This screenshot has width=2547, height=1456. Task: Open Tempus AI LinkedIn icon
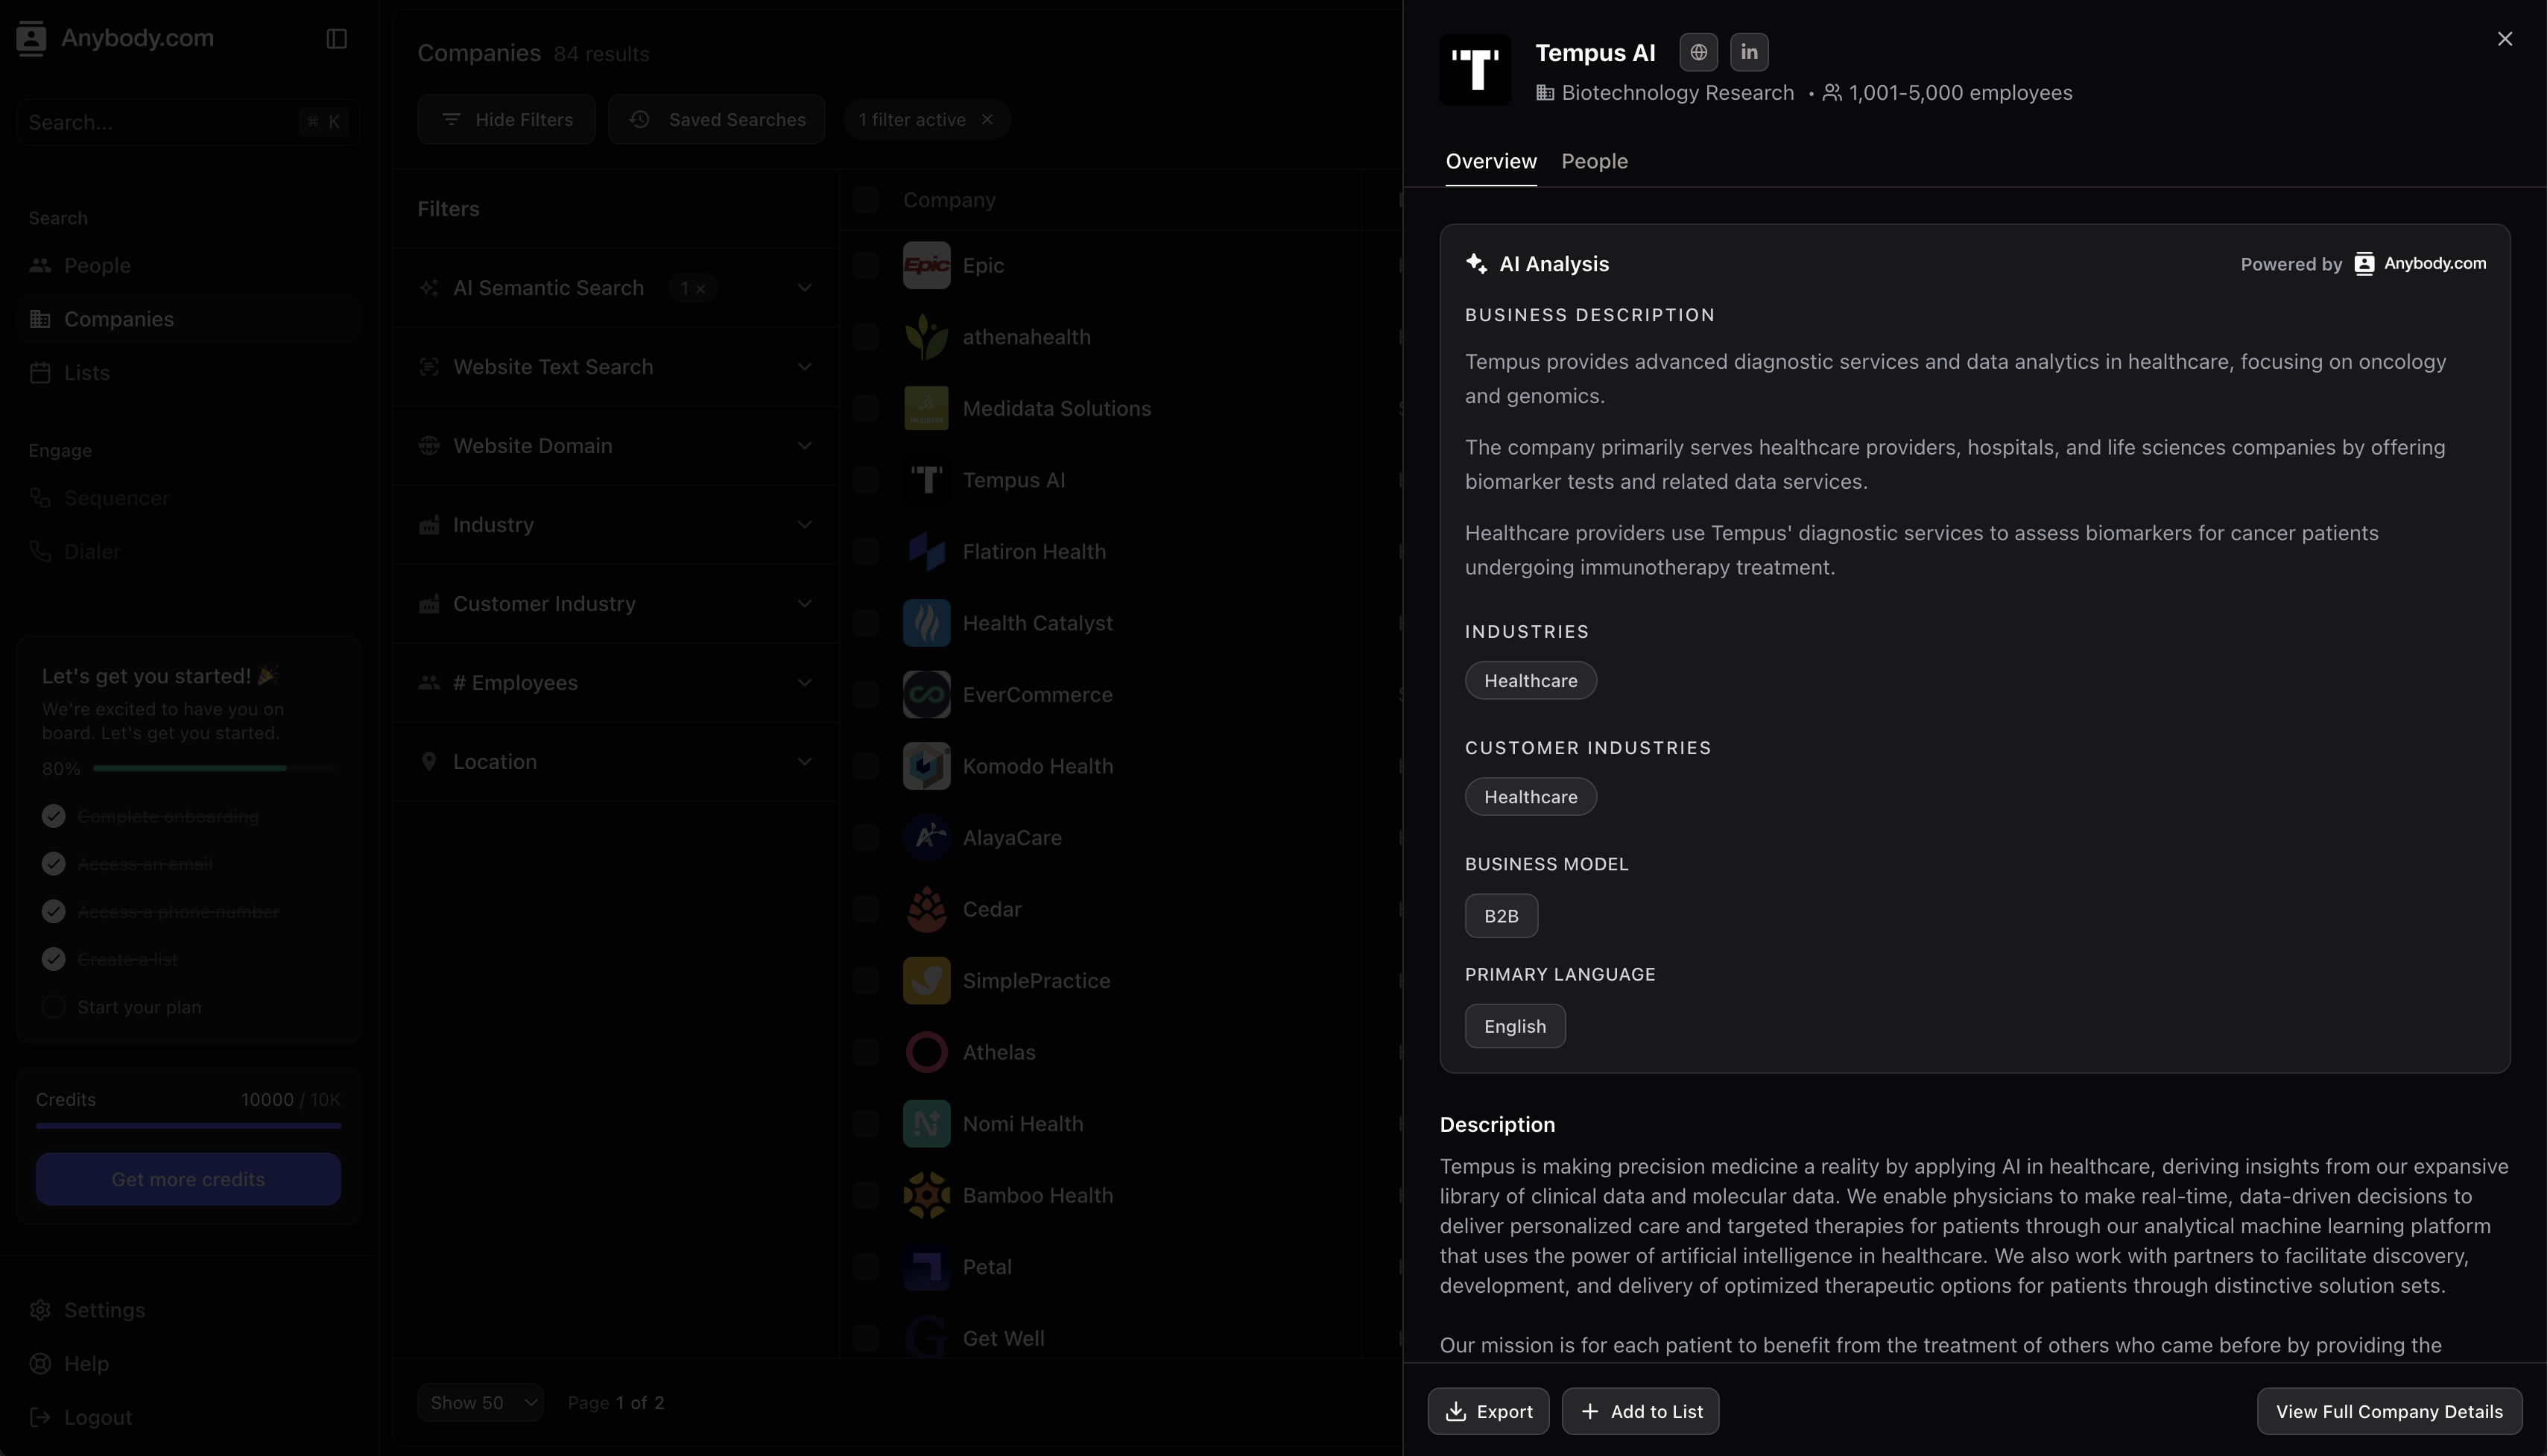(x=1749, y=52)
